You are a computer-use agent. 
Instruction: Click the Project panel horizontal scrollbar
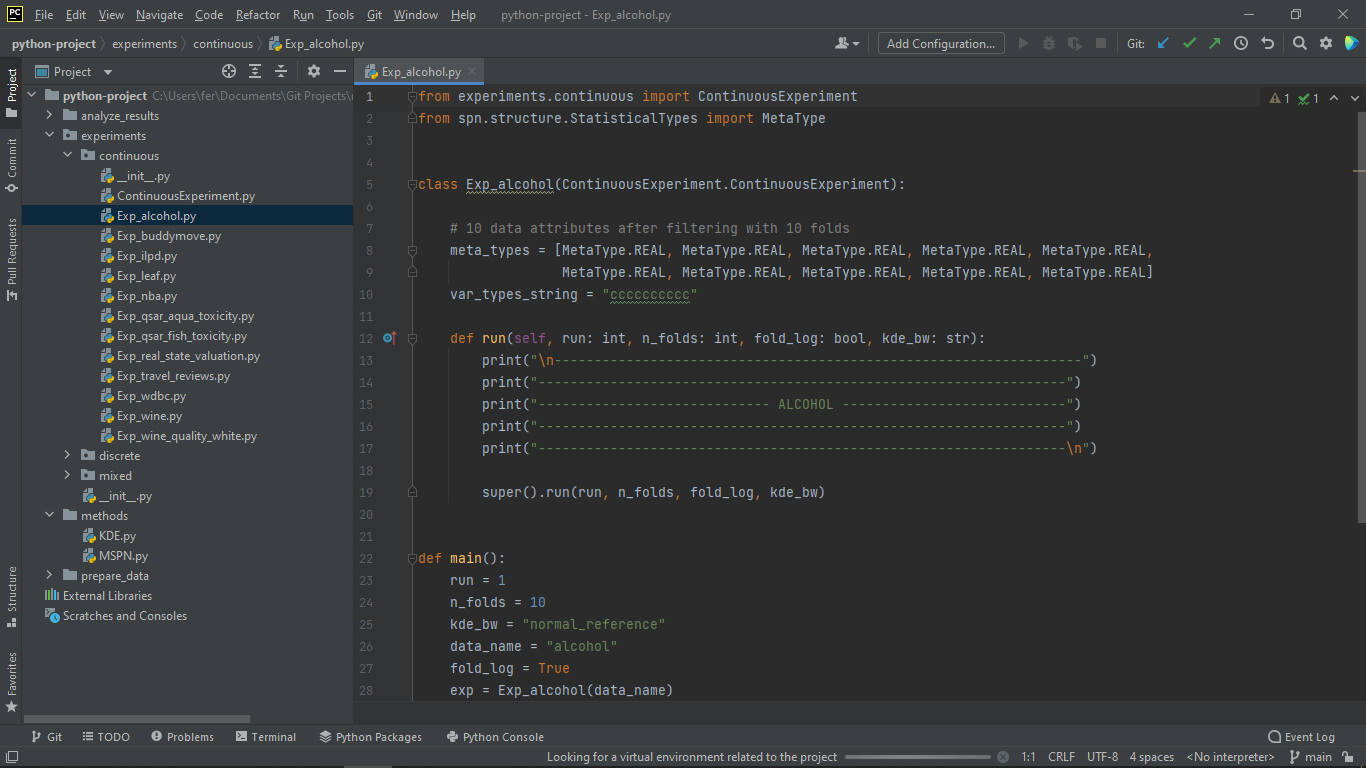point(137,719)
